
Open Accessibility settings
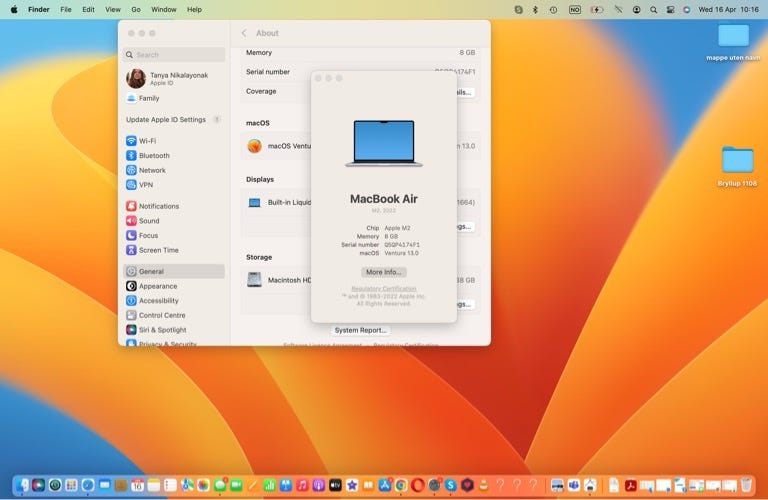coord(158,300)
